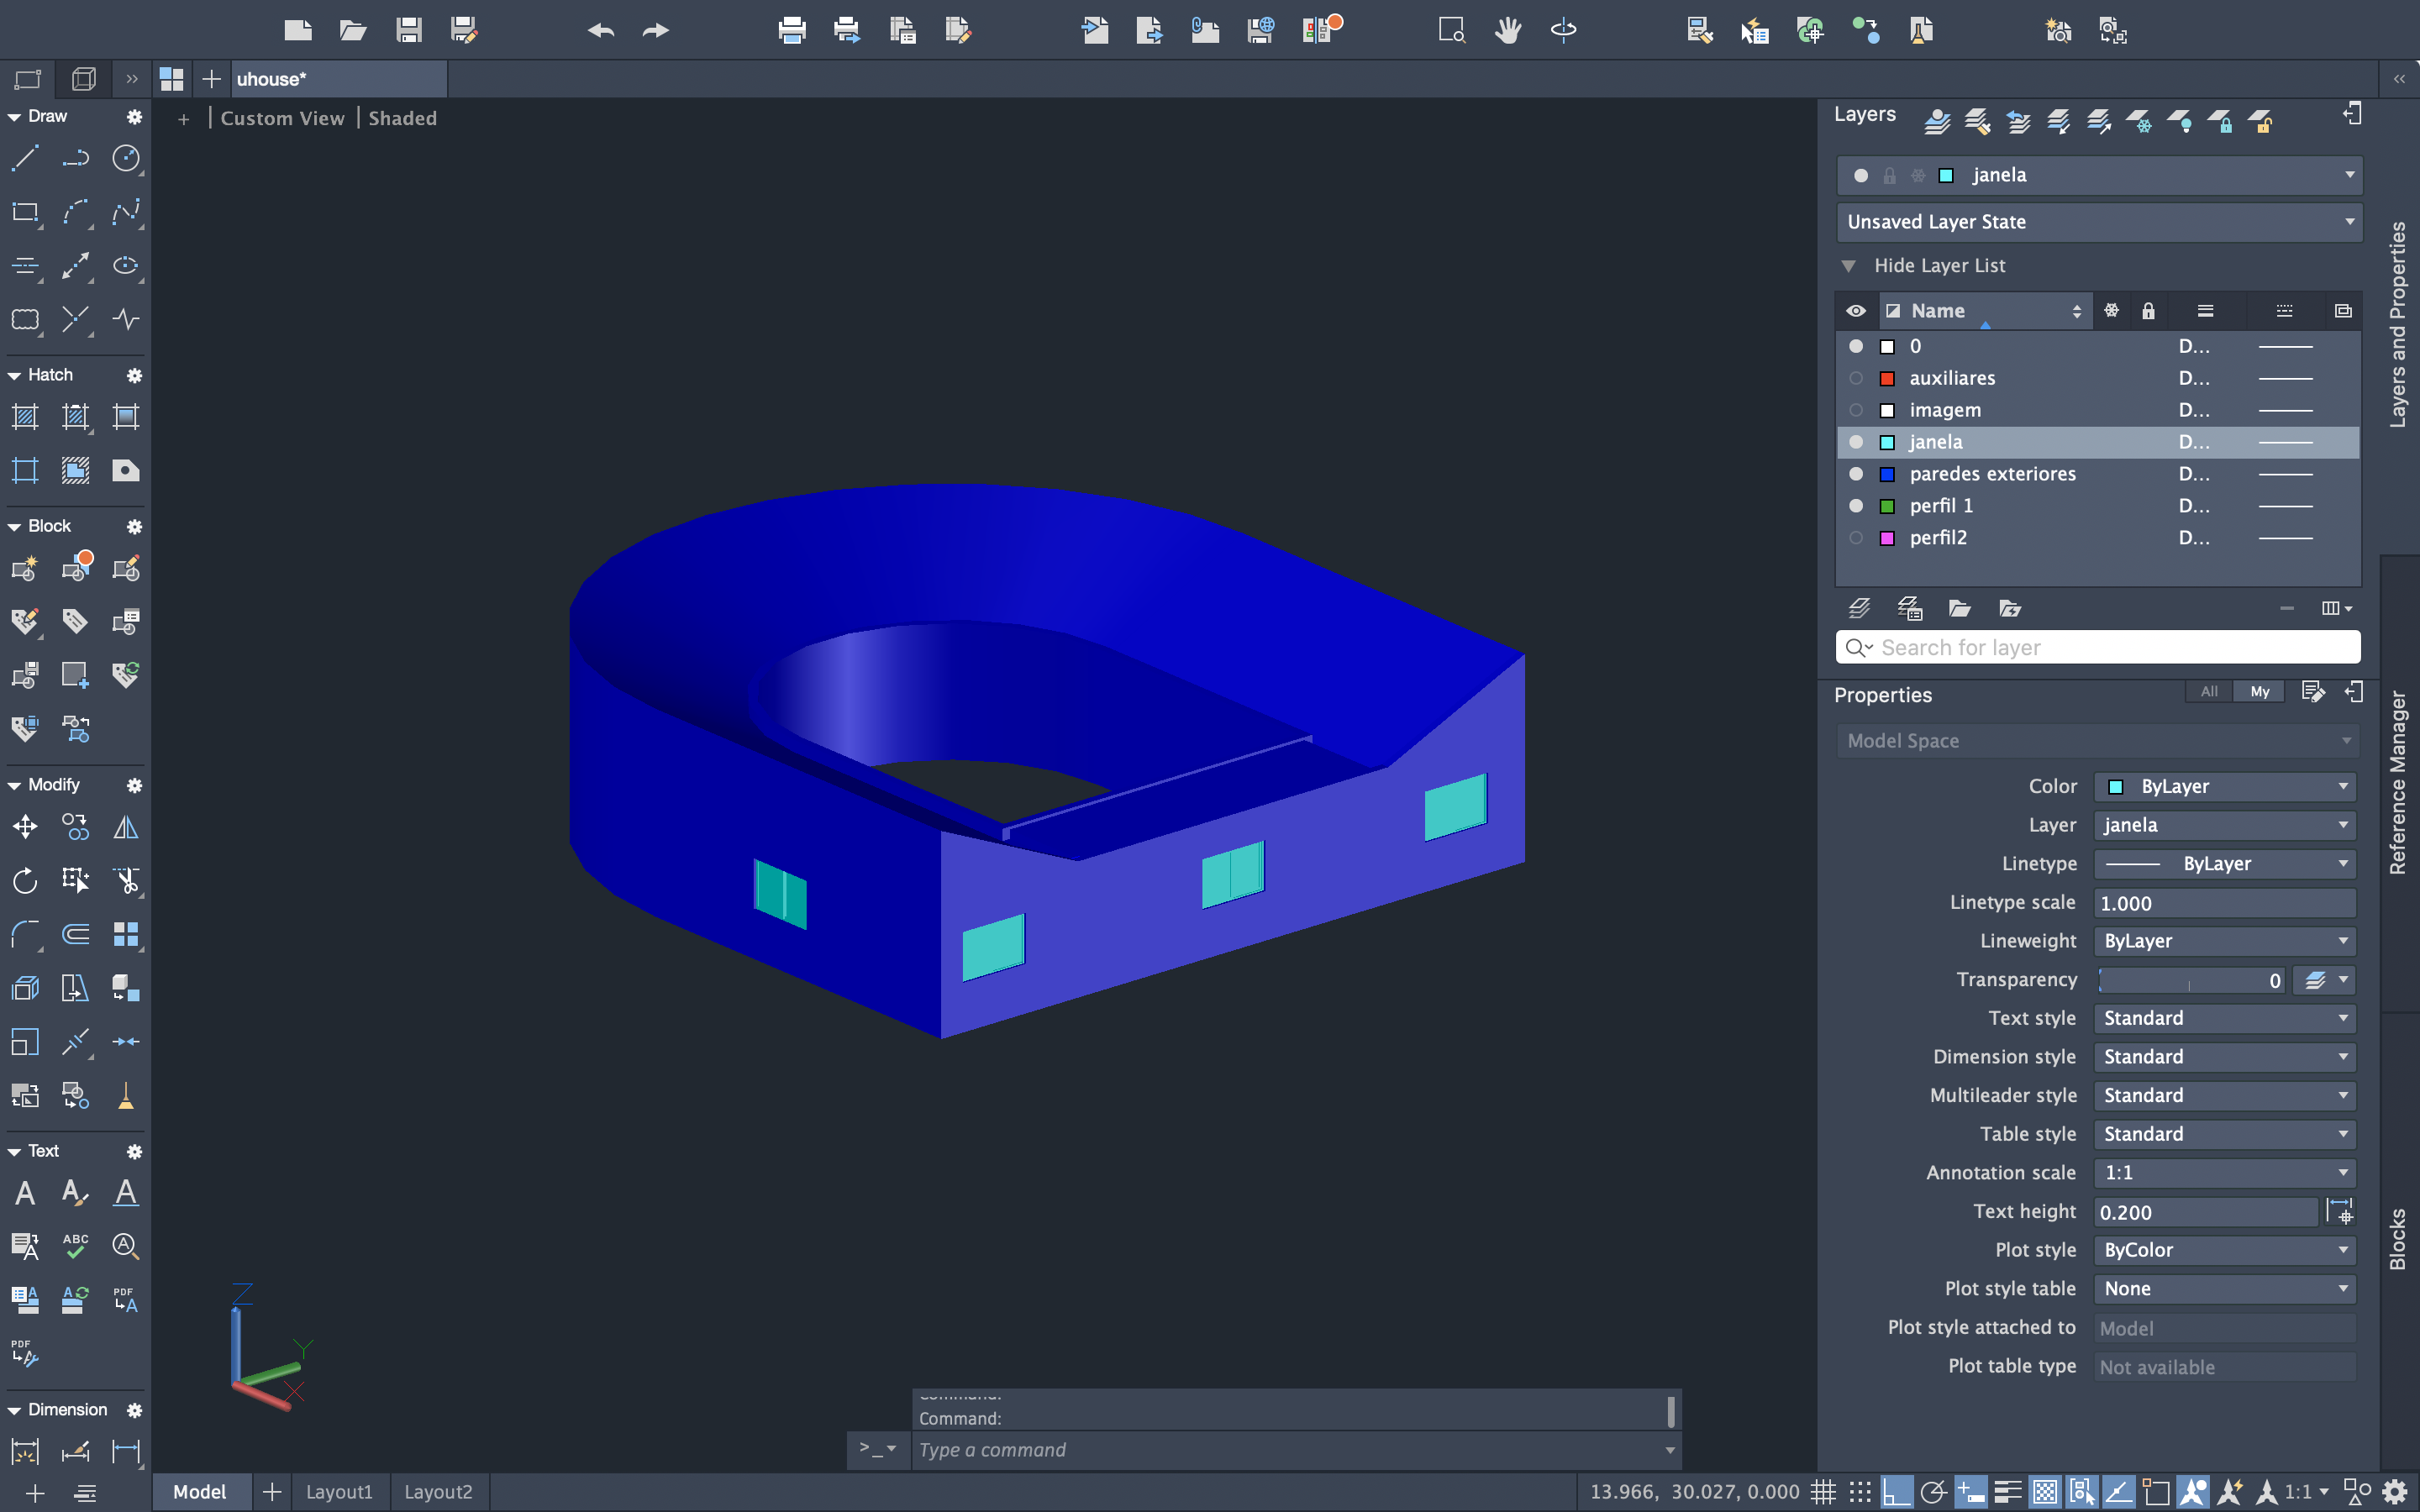Click the Undo arrow
The image size is (2420, 1512).
pos(600,30)
